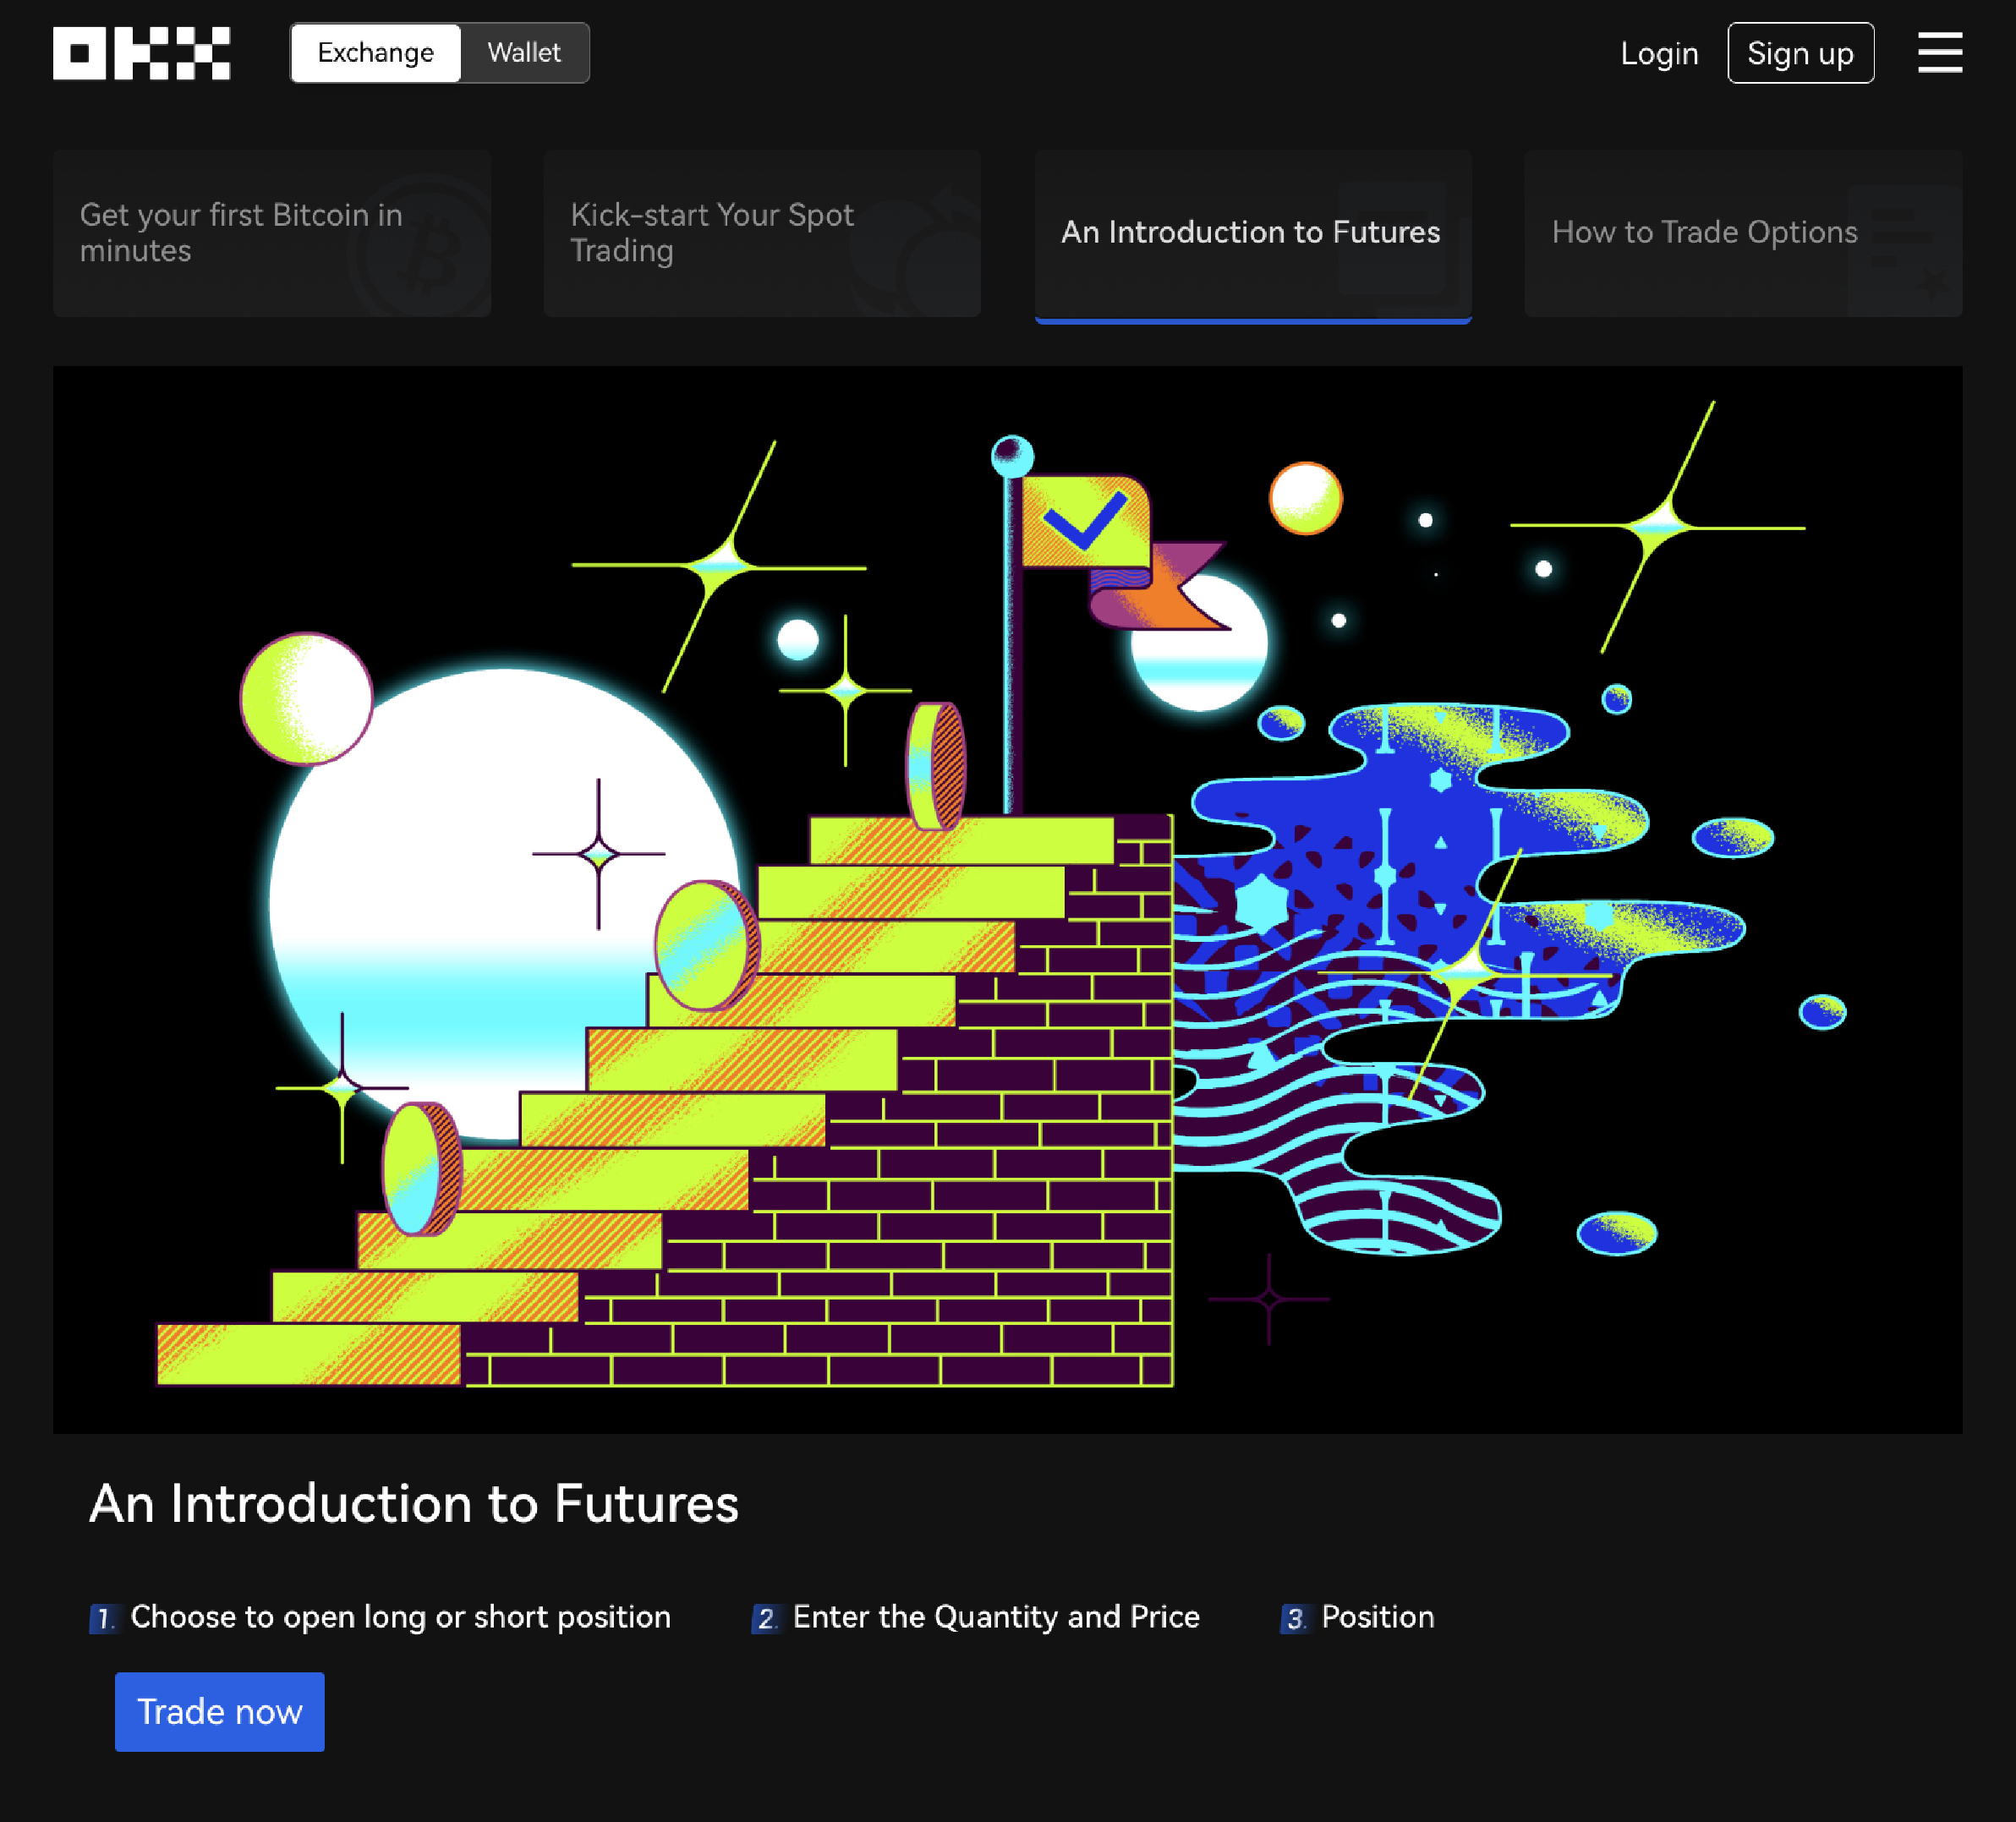This screenshot has height=1822, width=2016.
Task: Click the OKX logo
Action: pos(141,53)
